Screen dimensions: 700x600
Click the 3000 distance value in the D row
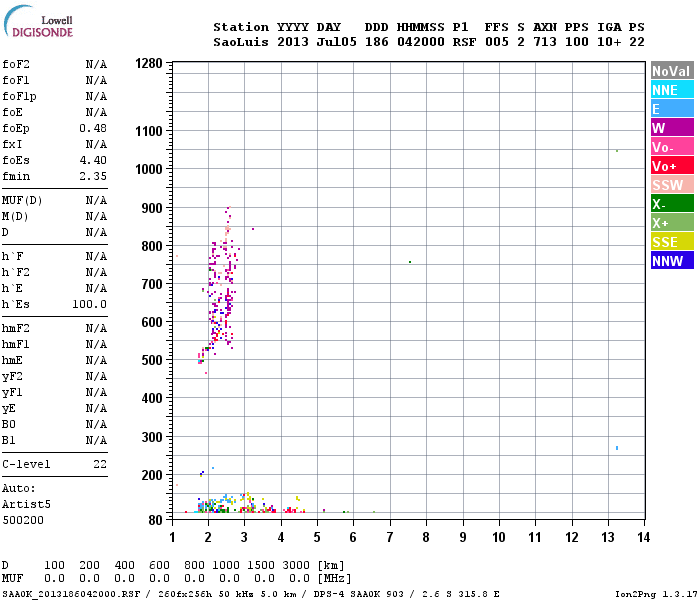[296, 565]
